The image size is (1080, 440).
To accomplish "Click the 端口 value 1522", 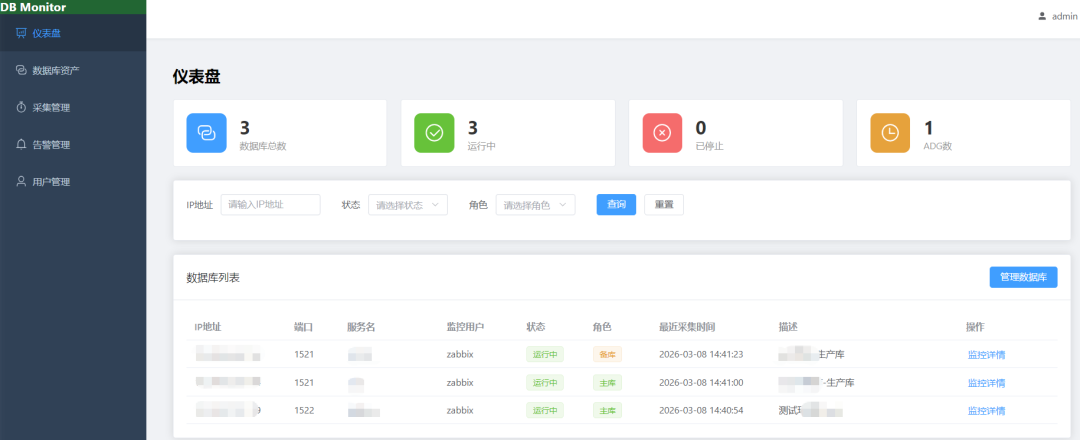I will pos(304,410).
